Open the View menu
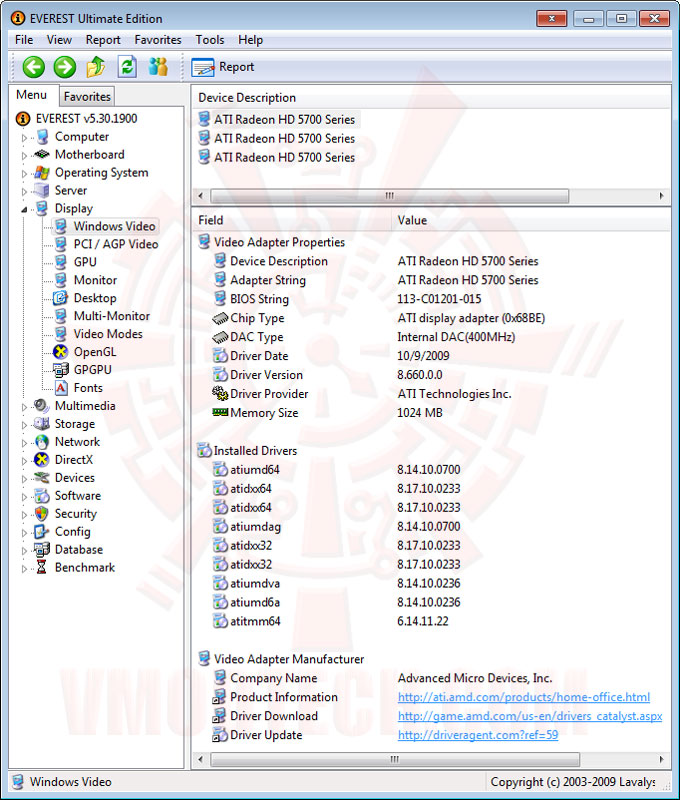 tap(59, 40)
